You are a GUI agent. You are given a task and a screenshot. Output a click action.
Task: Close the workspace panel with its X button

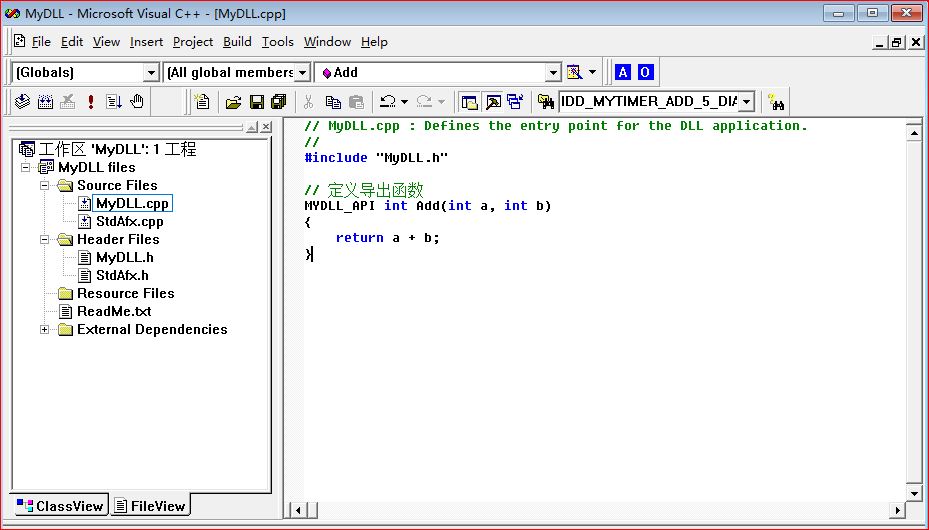tap(267, 127)
